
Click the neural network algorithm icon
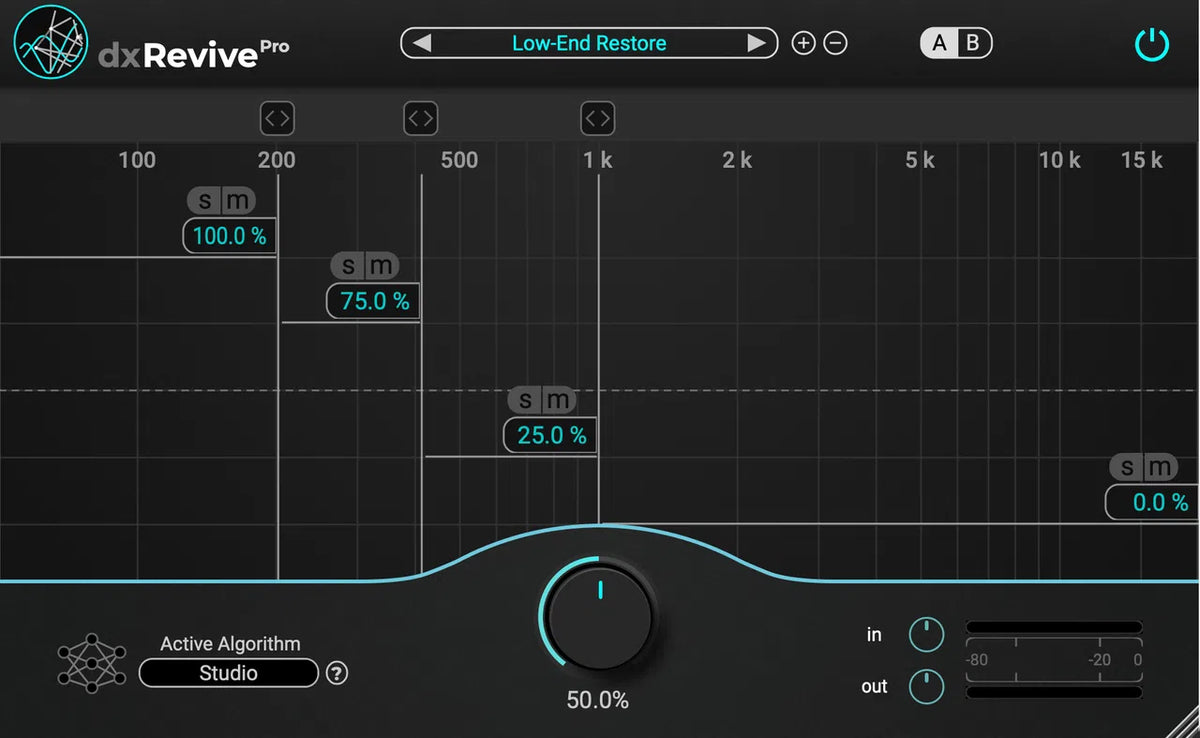[90, 662]
